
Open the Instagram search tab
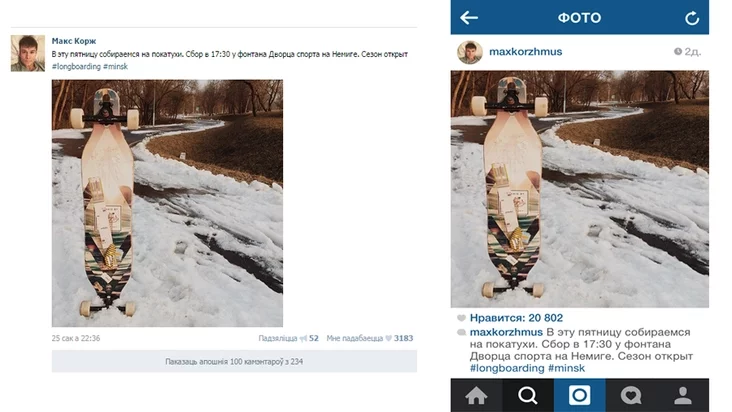point(528,396)
